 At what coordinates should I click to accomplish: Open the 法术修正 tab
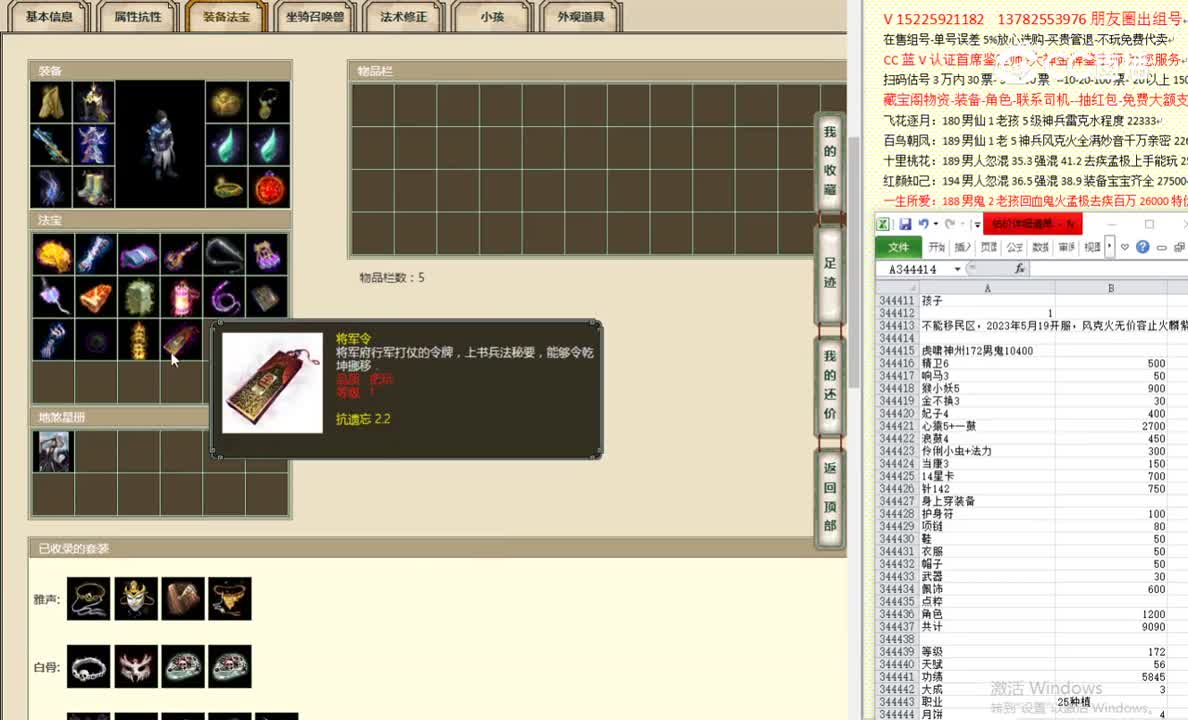(403, 17)
